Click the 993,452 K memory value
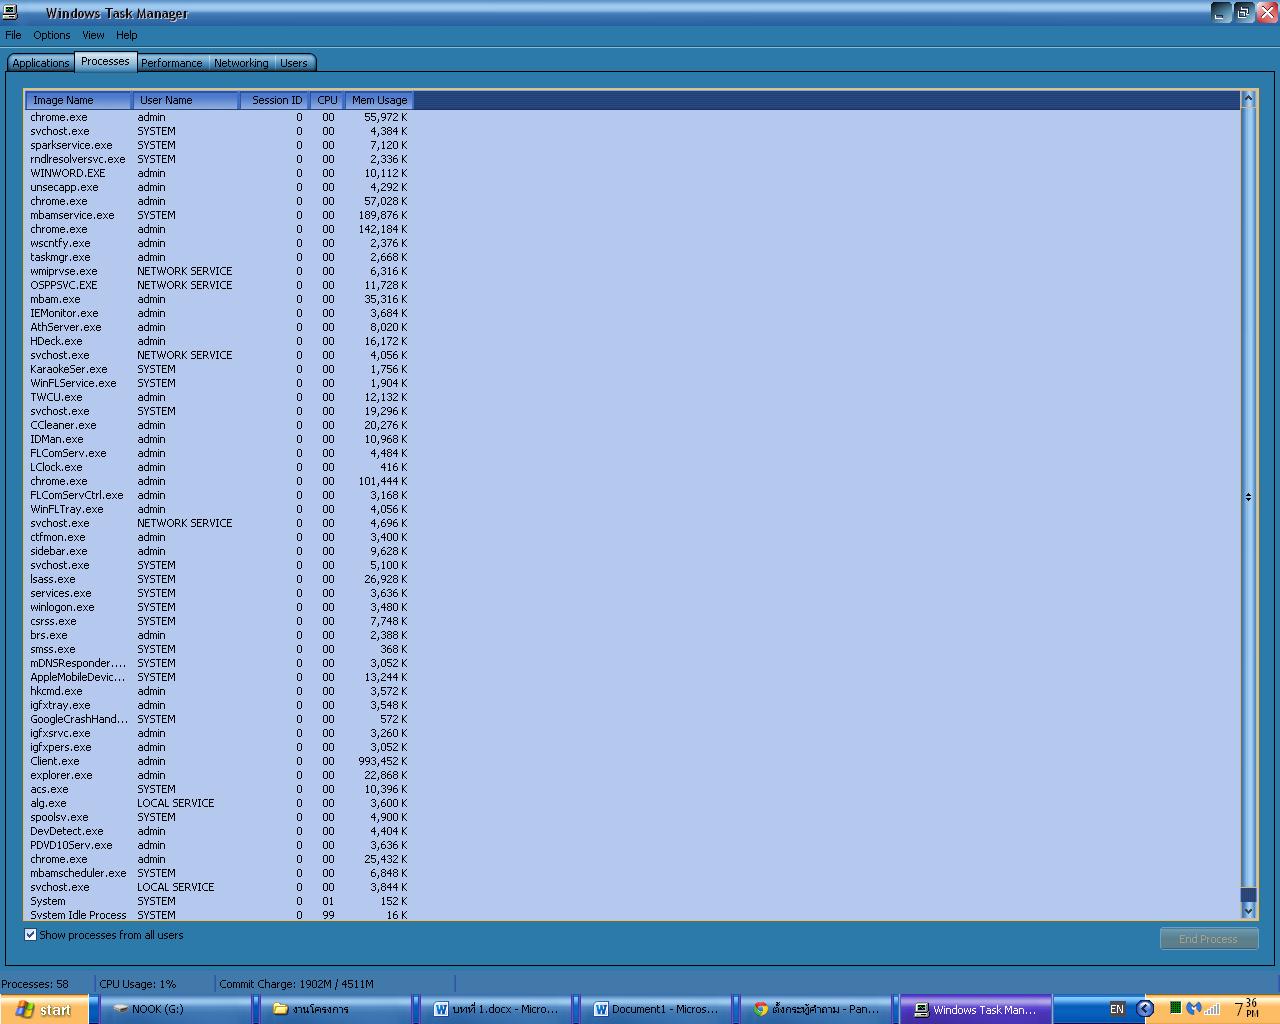This screenshot has width=1280, height=1024. coord(382,761)
